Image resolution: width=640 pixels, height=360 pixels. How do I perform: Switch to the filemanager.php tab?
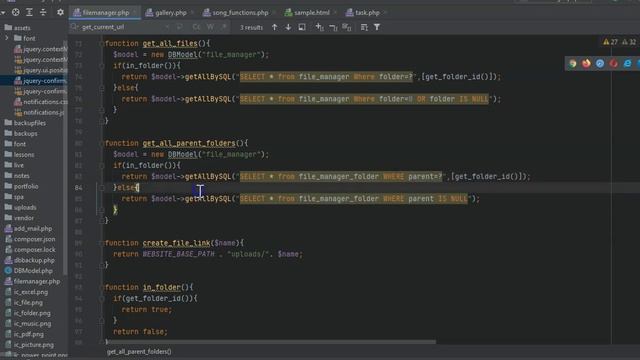click(105, 13)
